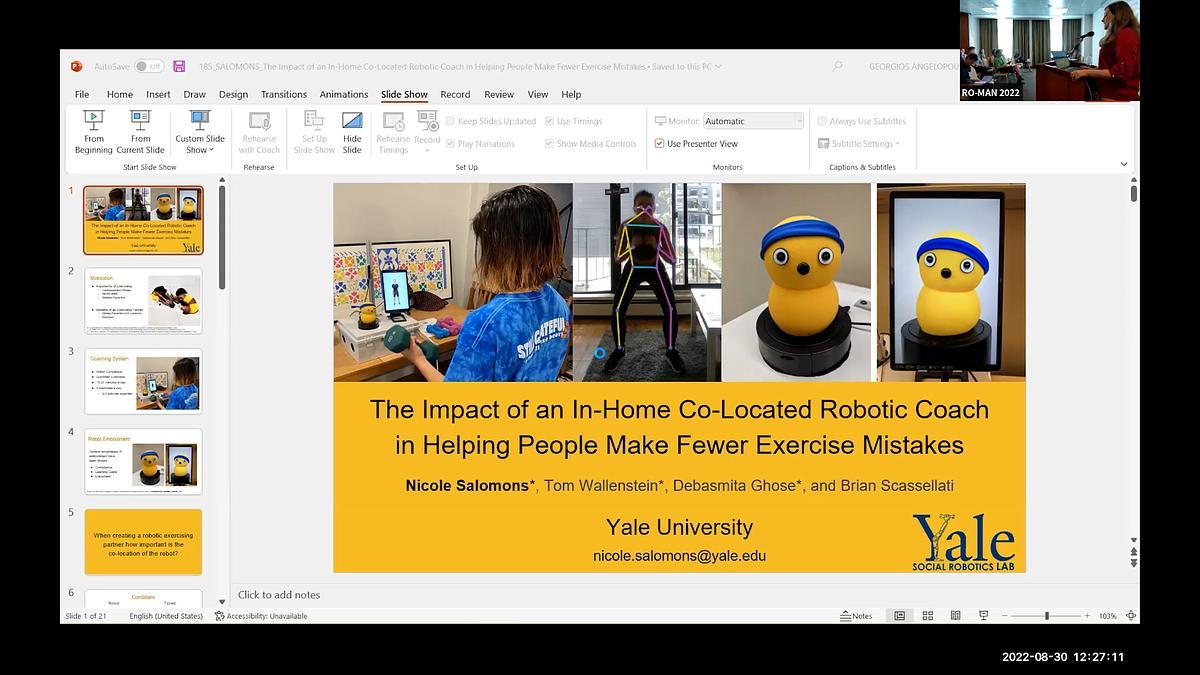Viewport: 1200px width, 675px height.
Task: Click the search magnifier in title bar
Action: click(x=837, y=67)
